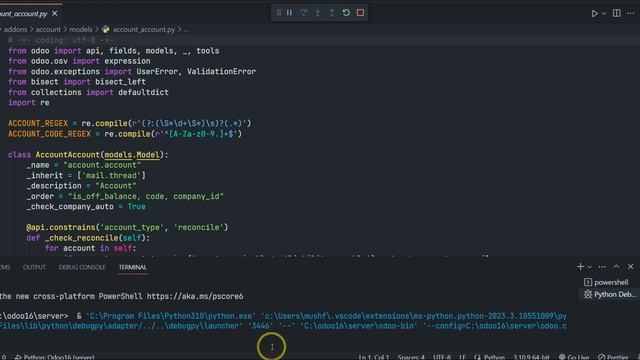Click the debug Step Over icon
The width and height of the screenshot is (640, 360).
pos(303,13)
